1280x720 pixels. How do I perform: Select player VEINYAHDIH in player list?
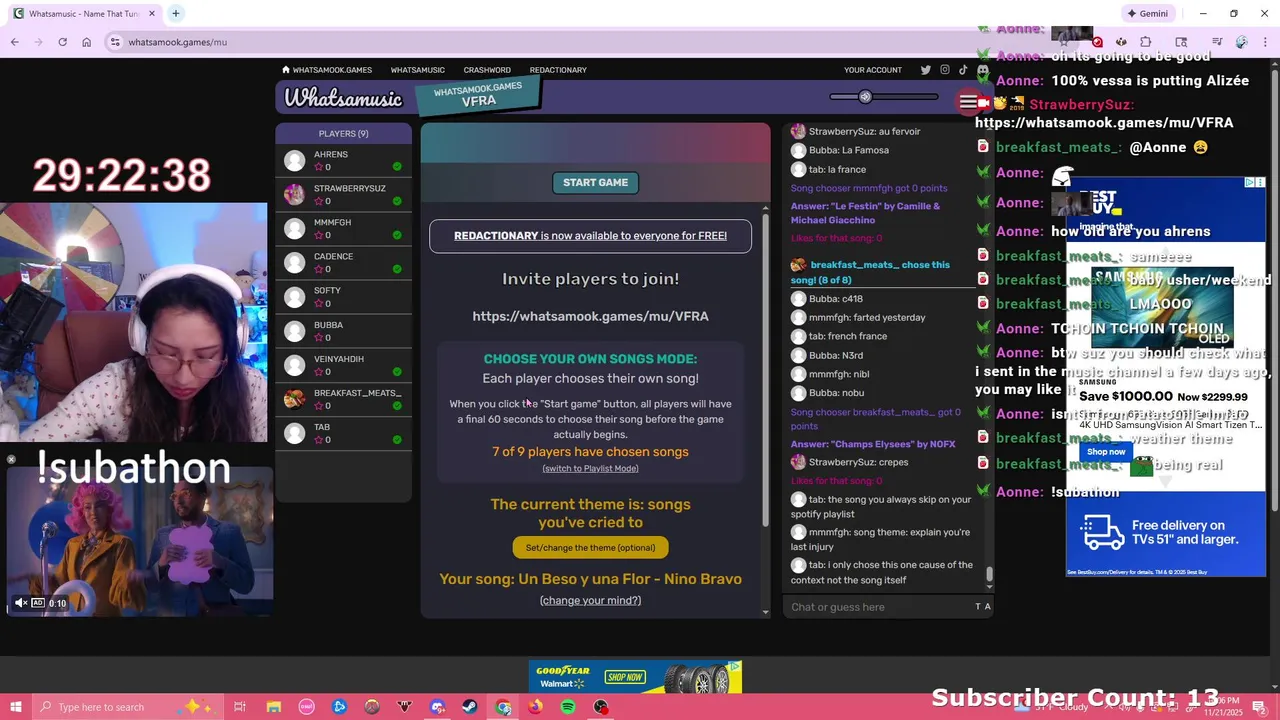343,365
